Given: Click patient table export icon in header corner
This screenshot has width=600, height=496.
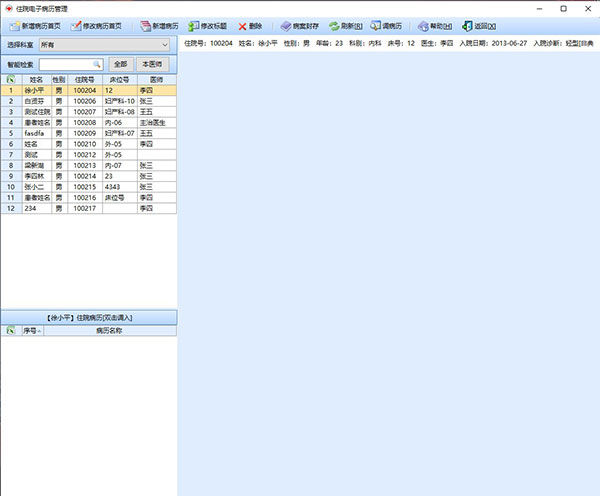Looking at the screenshot, I should coord(10,79).
